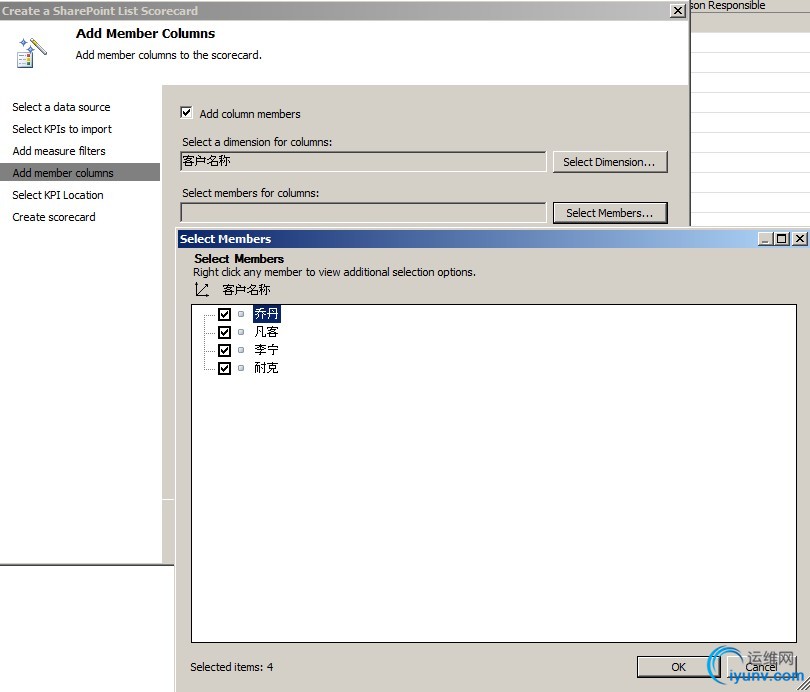Image resolution: width=810 pixels, height=692 pixels.
Task: Uncheck the 乔丹 member checkbox
Action: pyautogui.click(x=224, y=314)
